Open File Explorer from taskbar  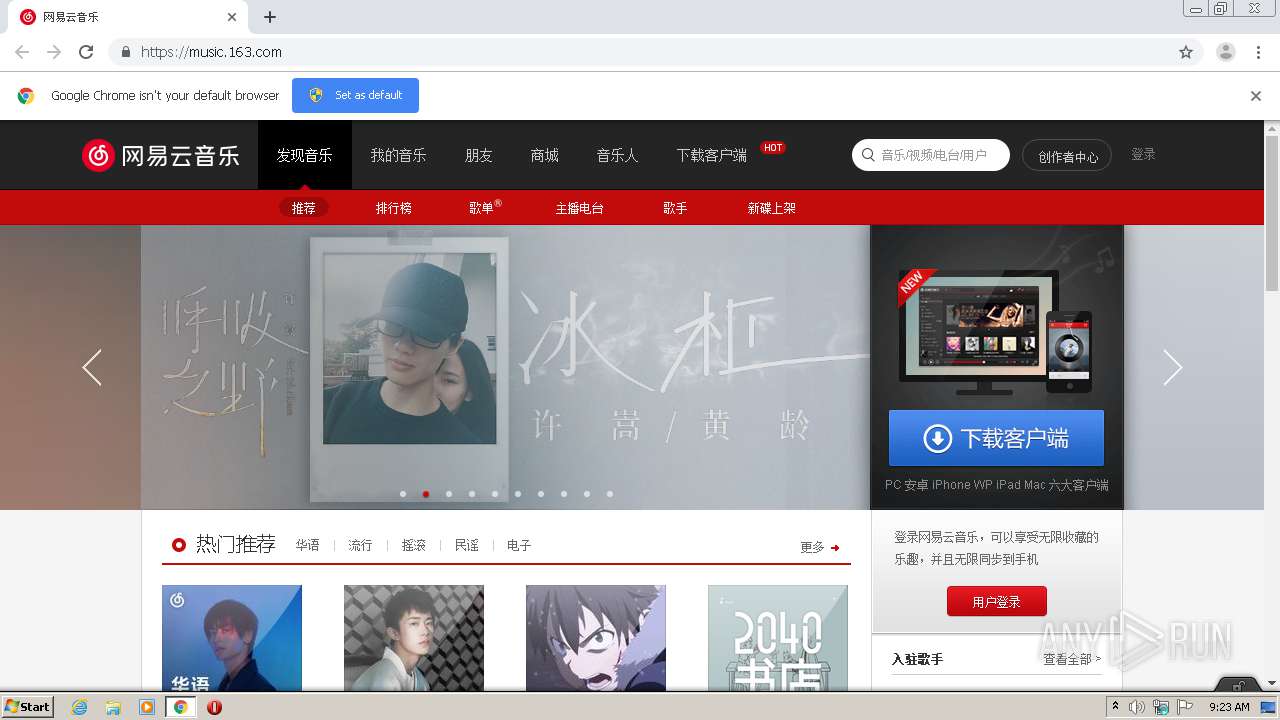[x=113, y=707]
